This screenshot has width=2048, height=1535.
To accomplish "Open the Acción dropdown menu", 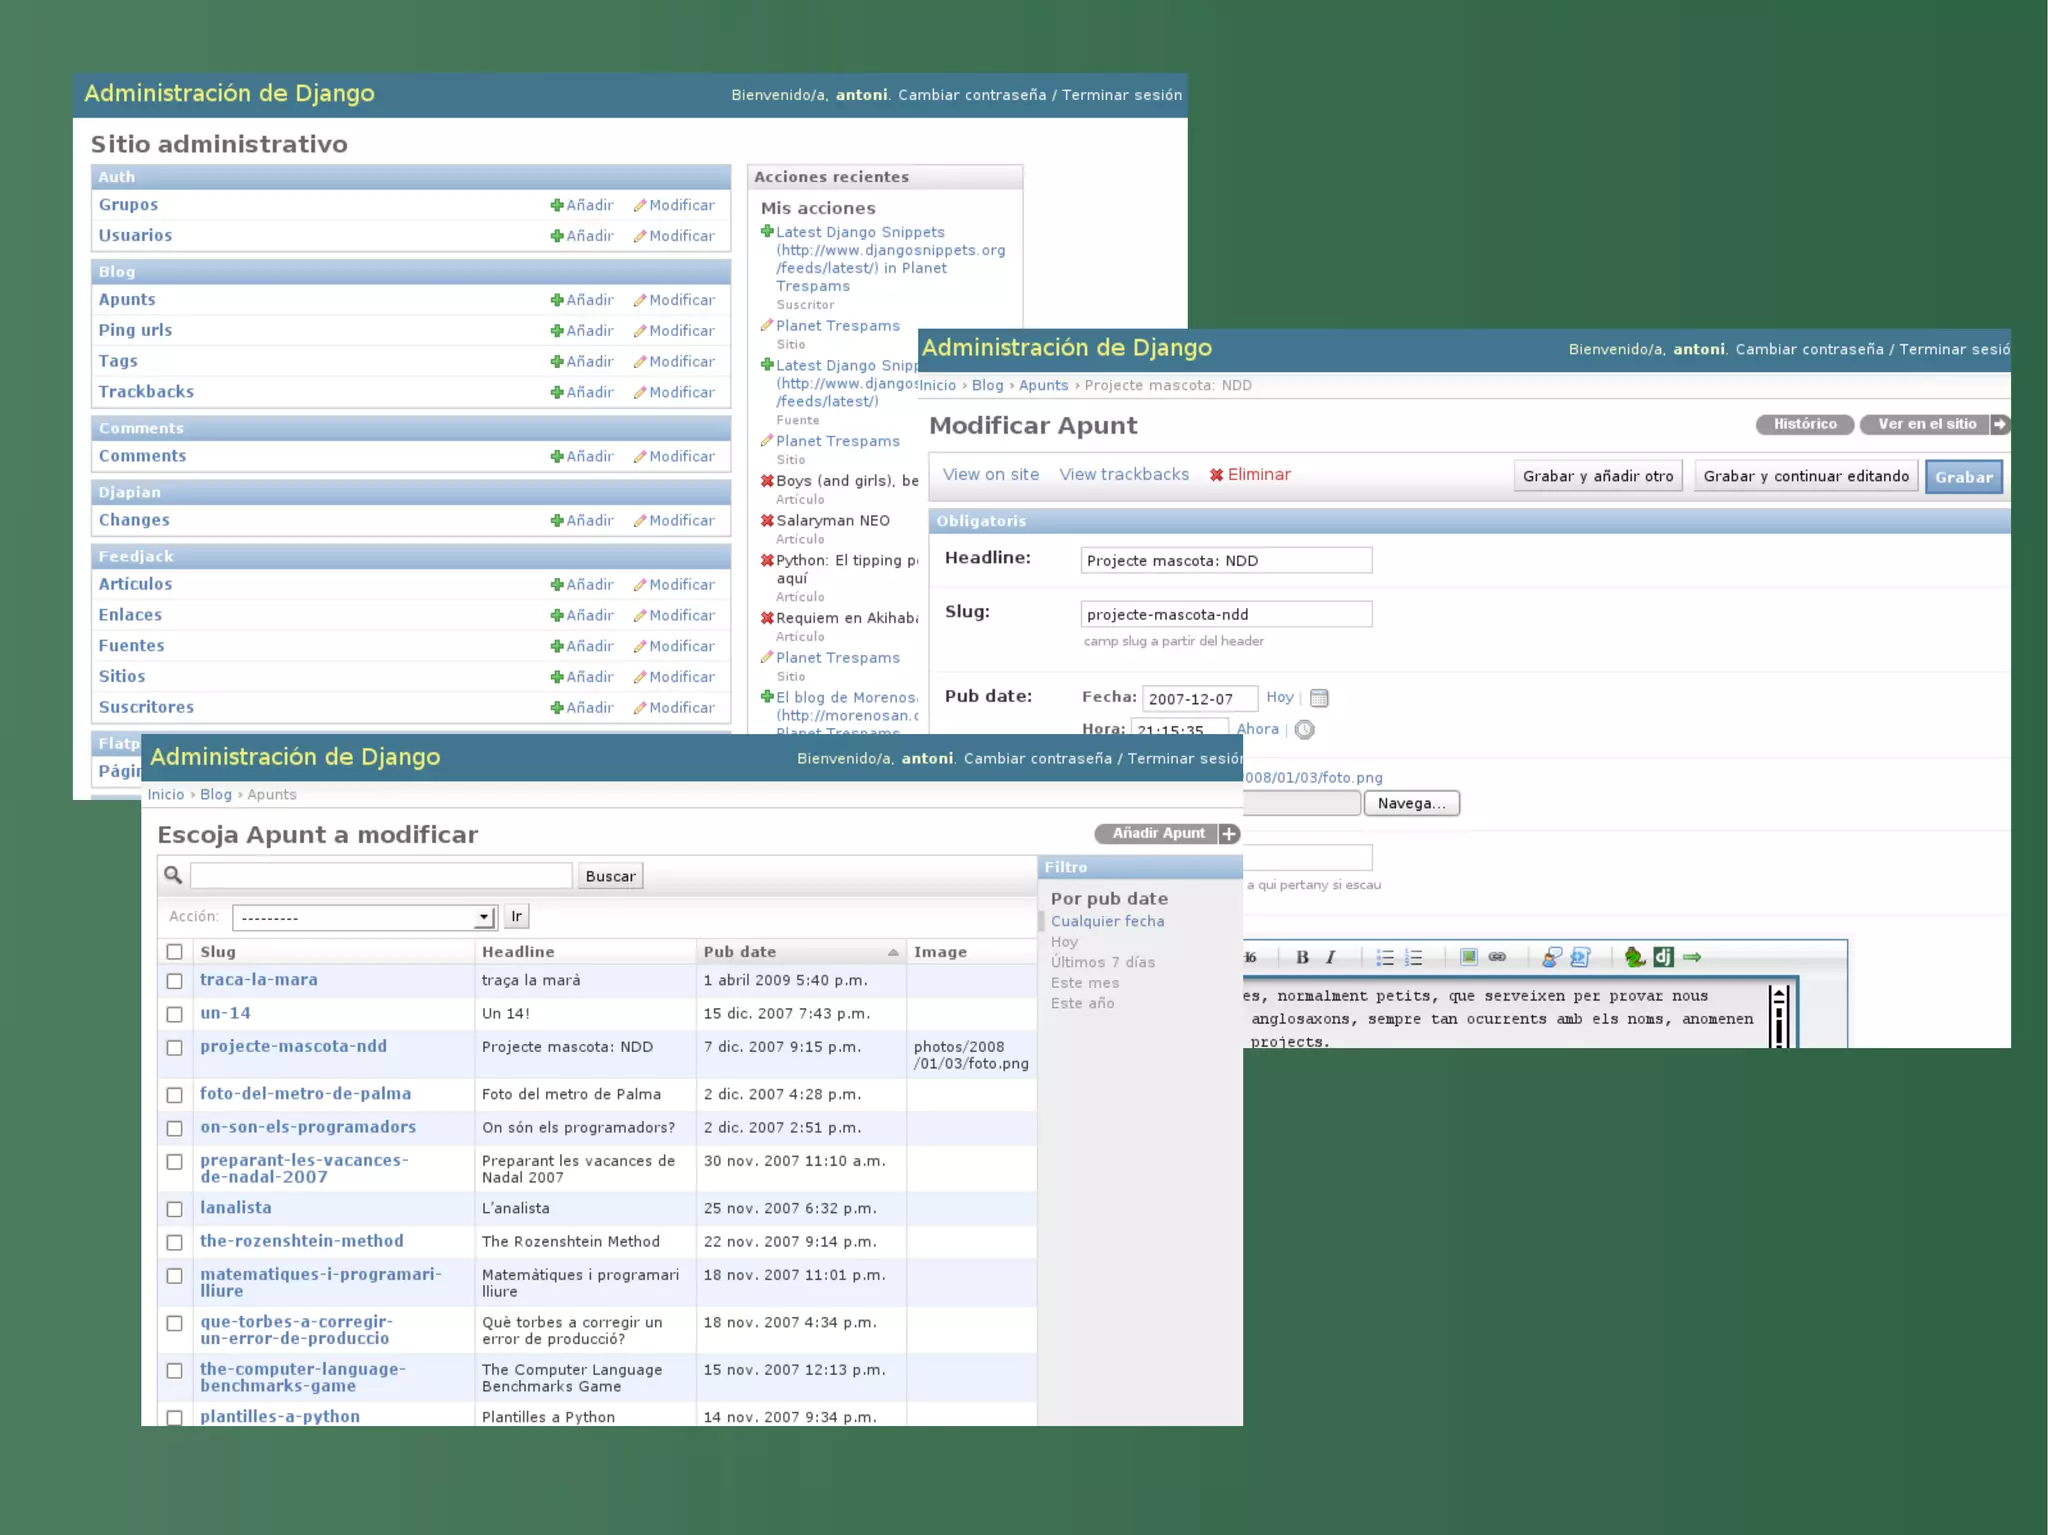I will tap(365, 917).
